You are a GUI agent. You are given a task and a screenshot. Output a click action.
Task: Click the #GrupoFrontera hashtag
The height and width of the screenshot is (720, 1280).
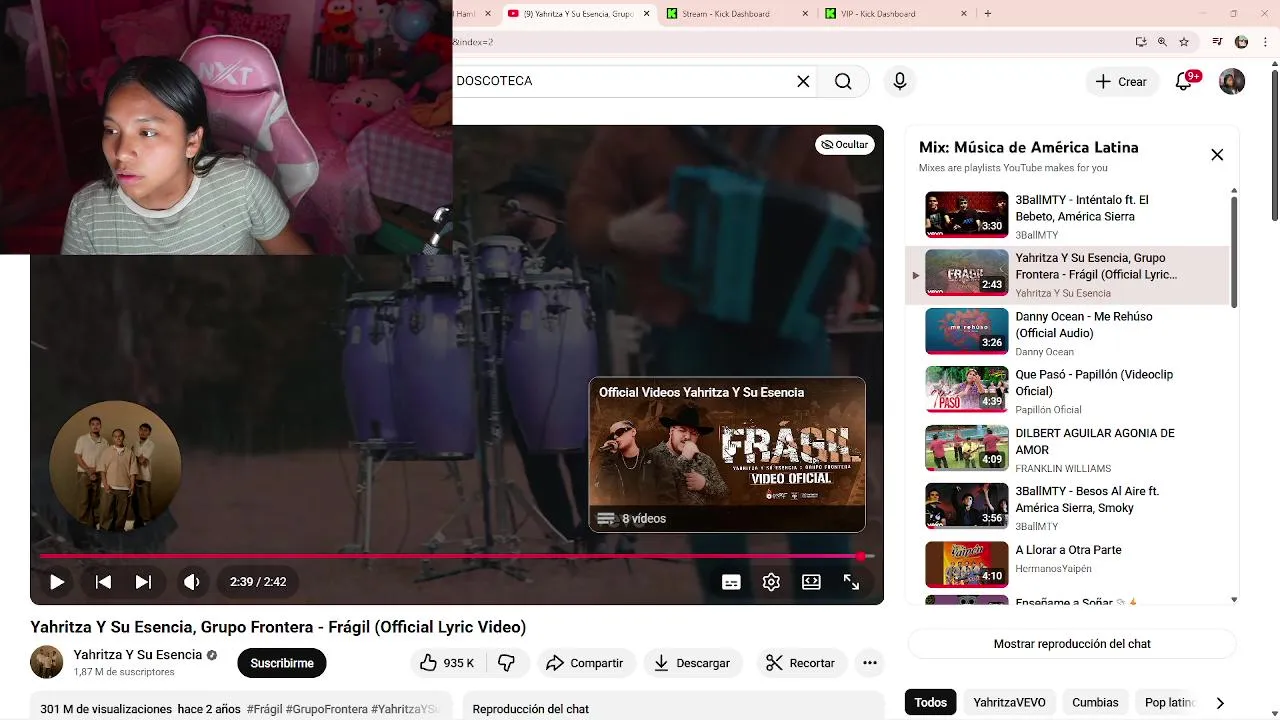pos(327,709)
